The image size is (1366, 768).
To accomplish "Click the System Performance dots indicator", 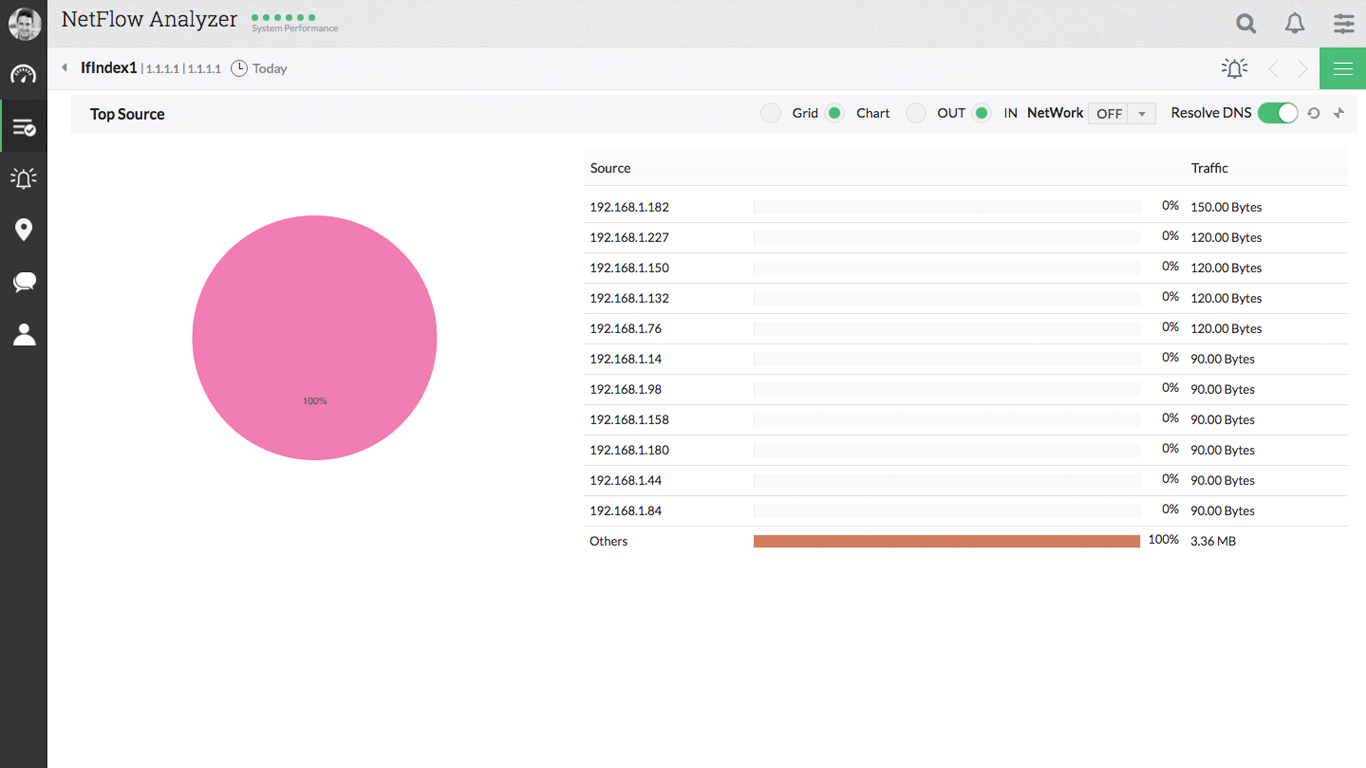I will (284, 17).
